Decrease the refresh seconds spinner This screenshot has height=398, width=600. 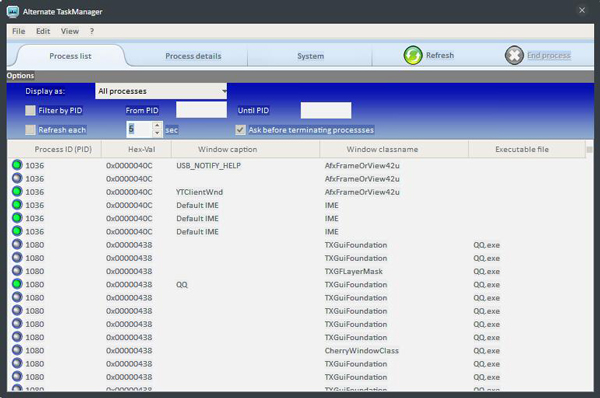(157, 133)
